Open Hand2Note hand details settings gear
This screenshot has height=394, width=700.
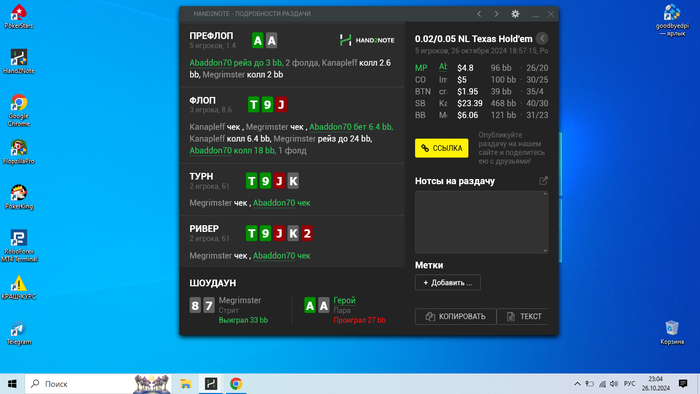coord(515,14)
